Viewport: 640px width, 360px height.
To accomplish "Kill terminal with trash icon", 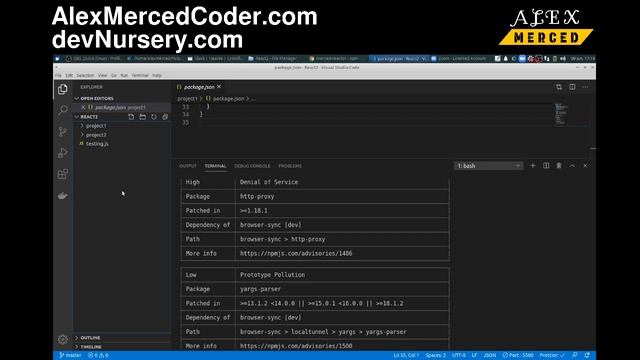I will point(559,166).
